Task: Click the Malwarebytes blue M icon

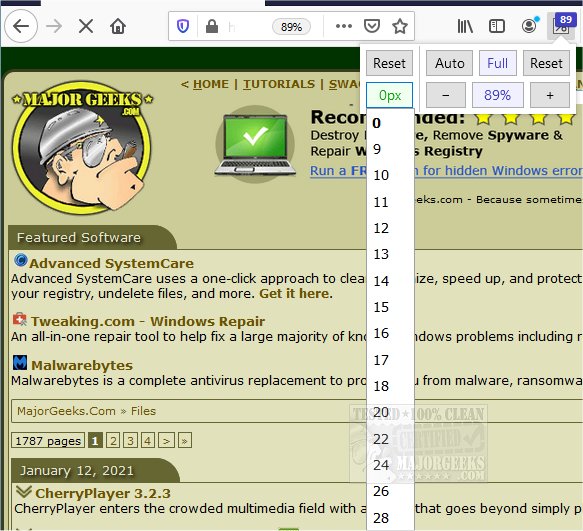Action: click(20, 363)
